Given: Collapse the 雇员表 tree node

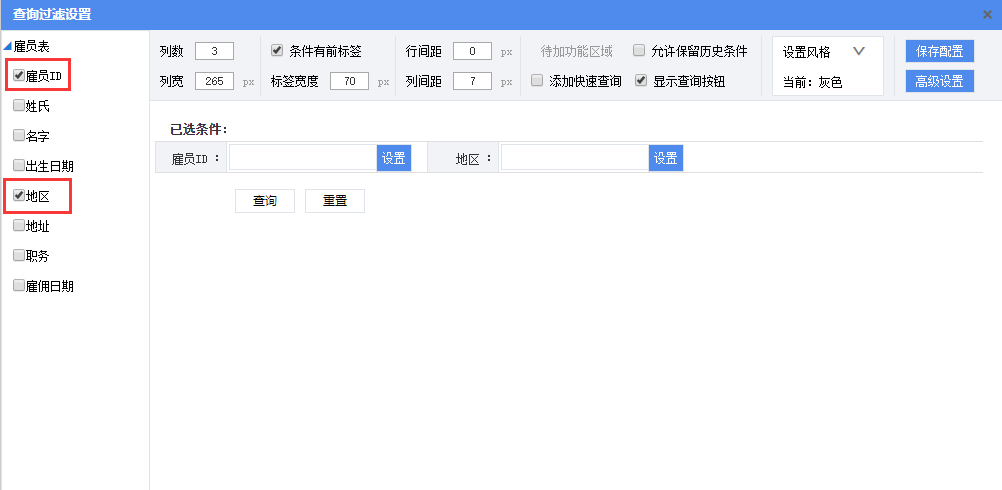Looking at the screenshot, I should click(8, 47).
